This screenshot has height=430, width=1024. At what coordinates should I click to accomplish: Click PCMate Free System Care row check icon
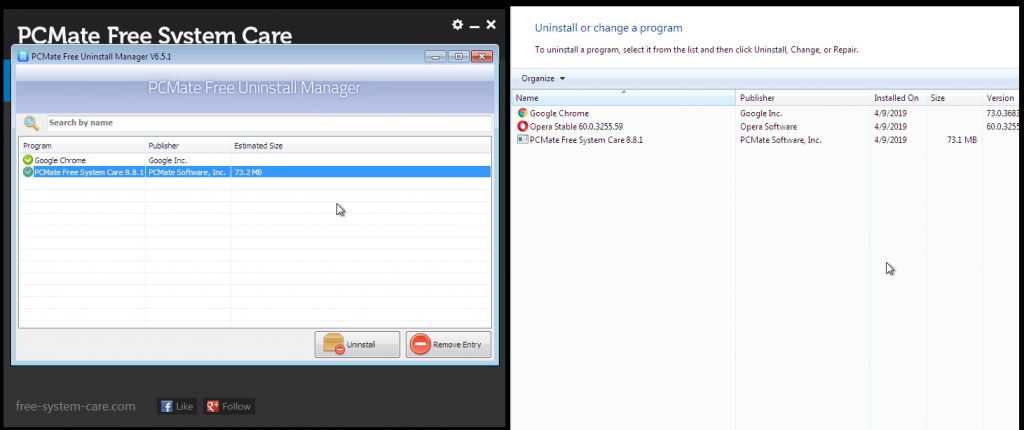[x=27, y=172]
